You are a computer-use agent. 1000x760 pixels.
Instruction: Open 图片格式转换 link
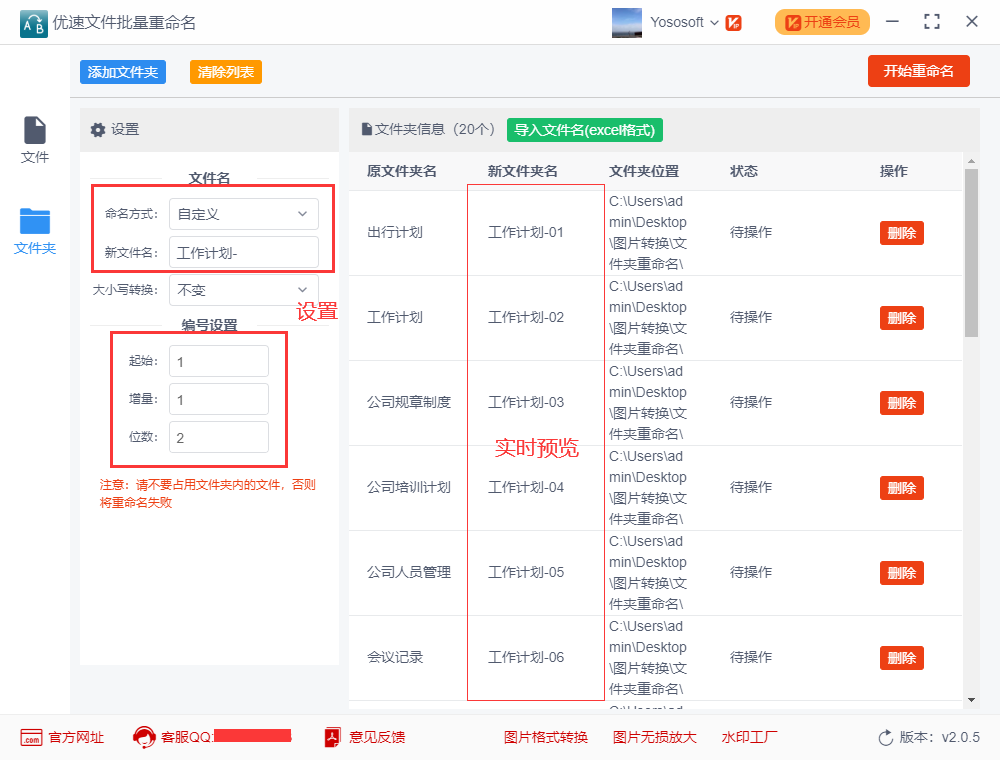pyautogui.click(x=545, y=738)
